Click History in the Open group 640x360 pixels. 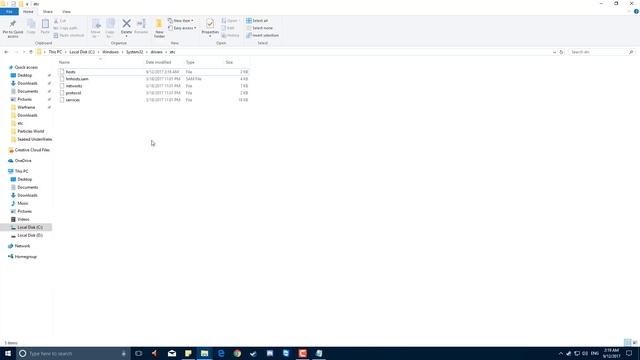(x=231, y=36)
